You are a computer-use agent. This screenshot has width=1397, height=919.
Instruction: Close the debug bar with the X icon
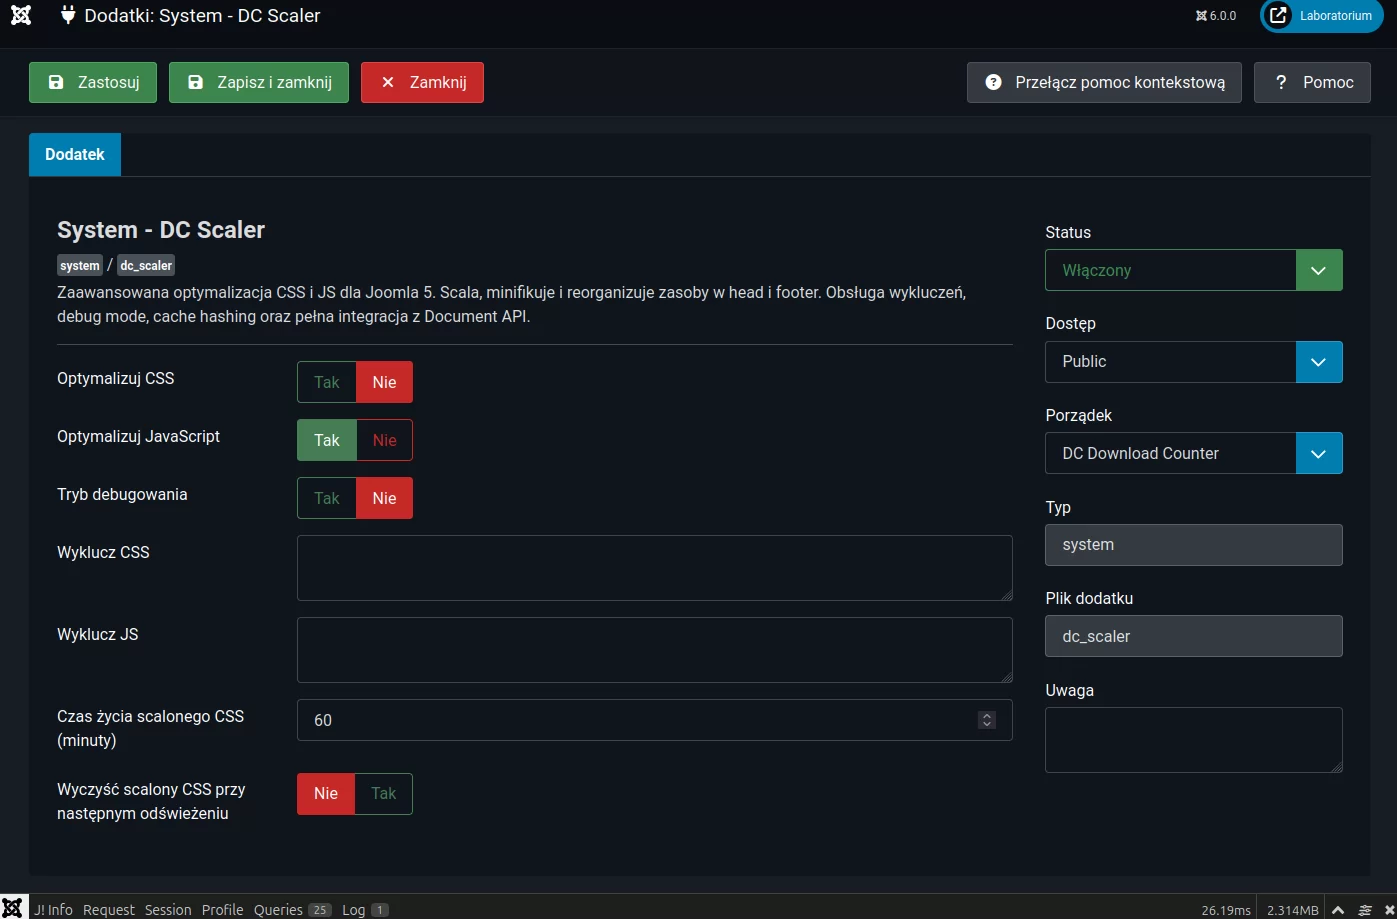(x=1389, y=910)
